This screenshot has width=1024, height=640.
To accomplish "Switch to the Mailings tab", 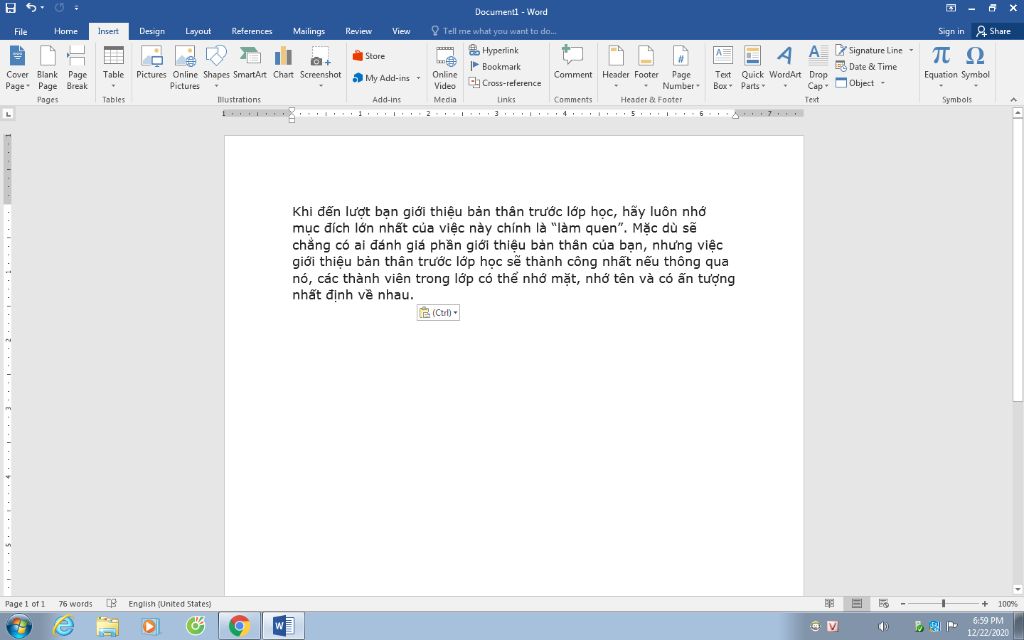I will pos(308,31).
